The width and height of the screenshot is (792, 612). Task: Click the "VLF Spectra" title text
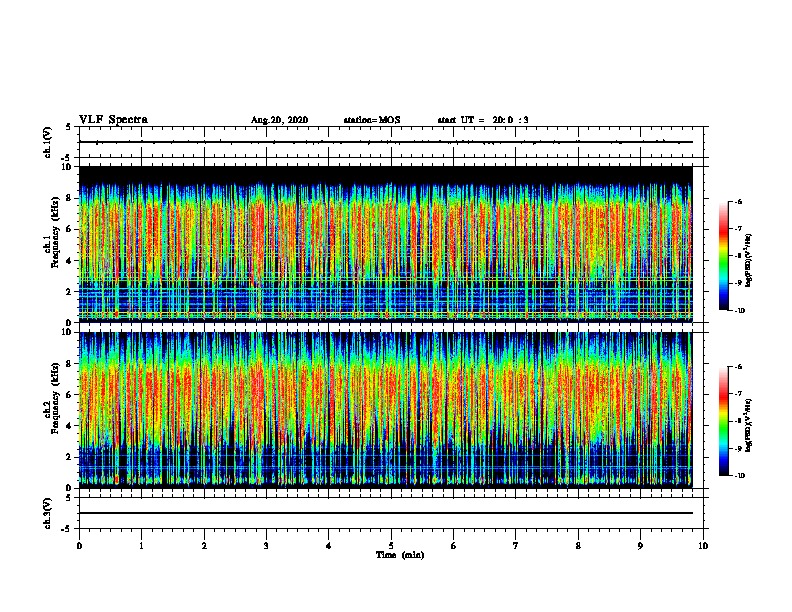click(113, 120)
